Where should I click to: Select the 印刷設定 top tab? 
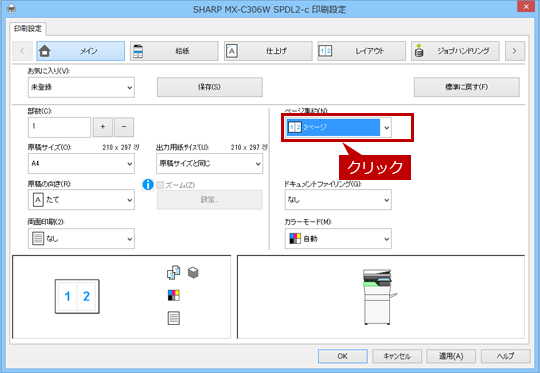click(28, 29)
